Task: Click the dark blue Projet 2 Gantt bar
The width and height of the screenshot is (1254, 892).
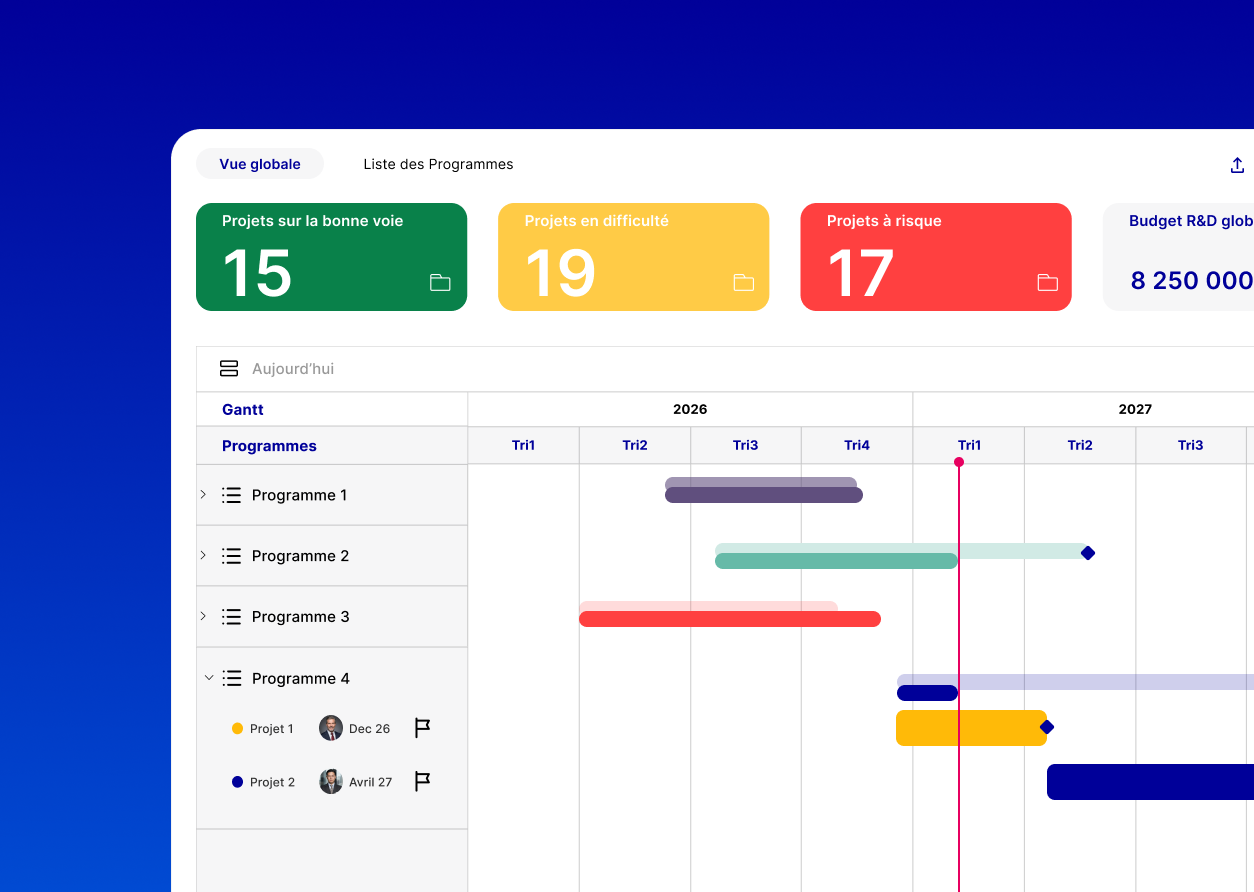Action: [x=1150, y=782]
